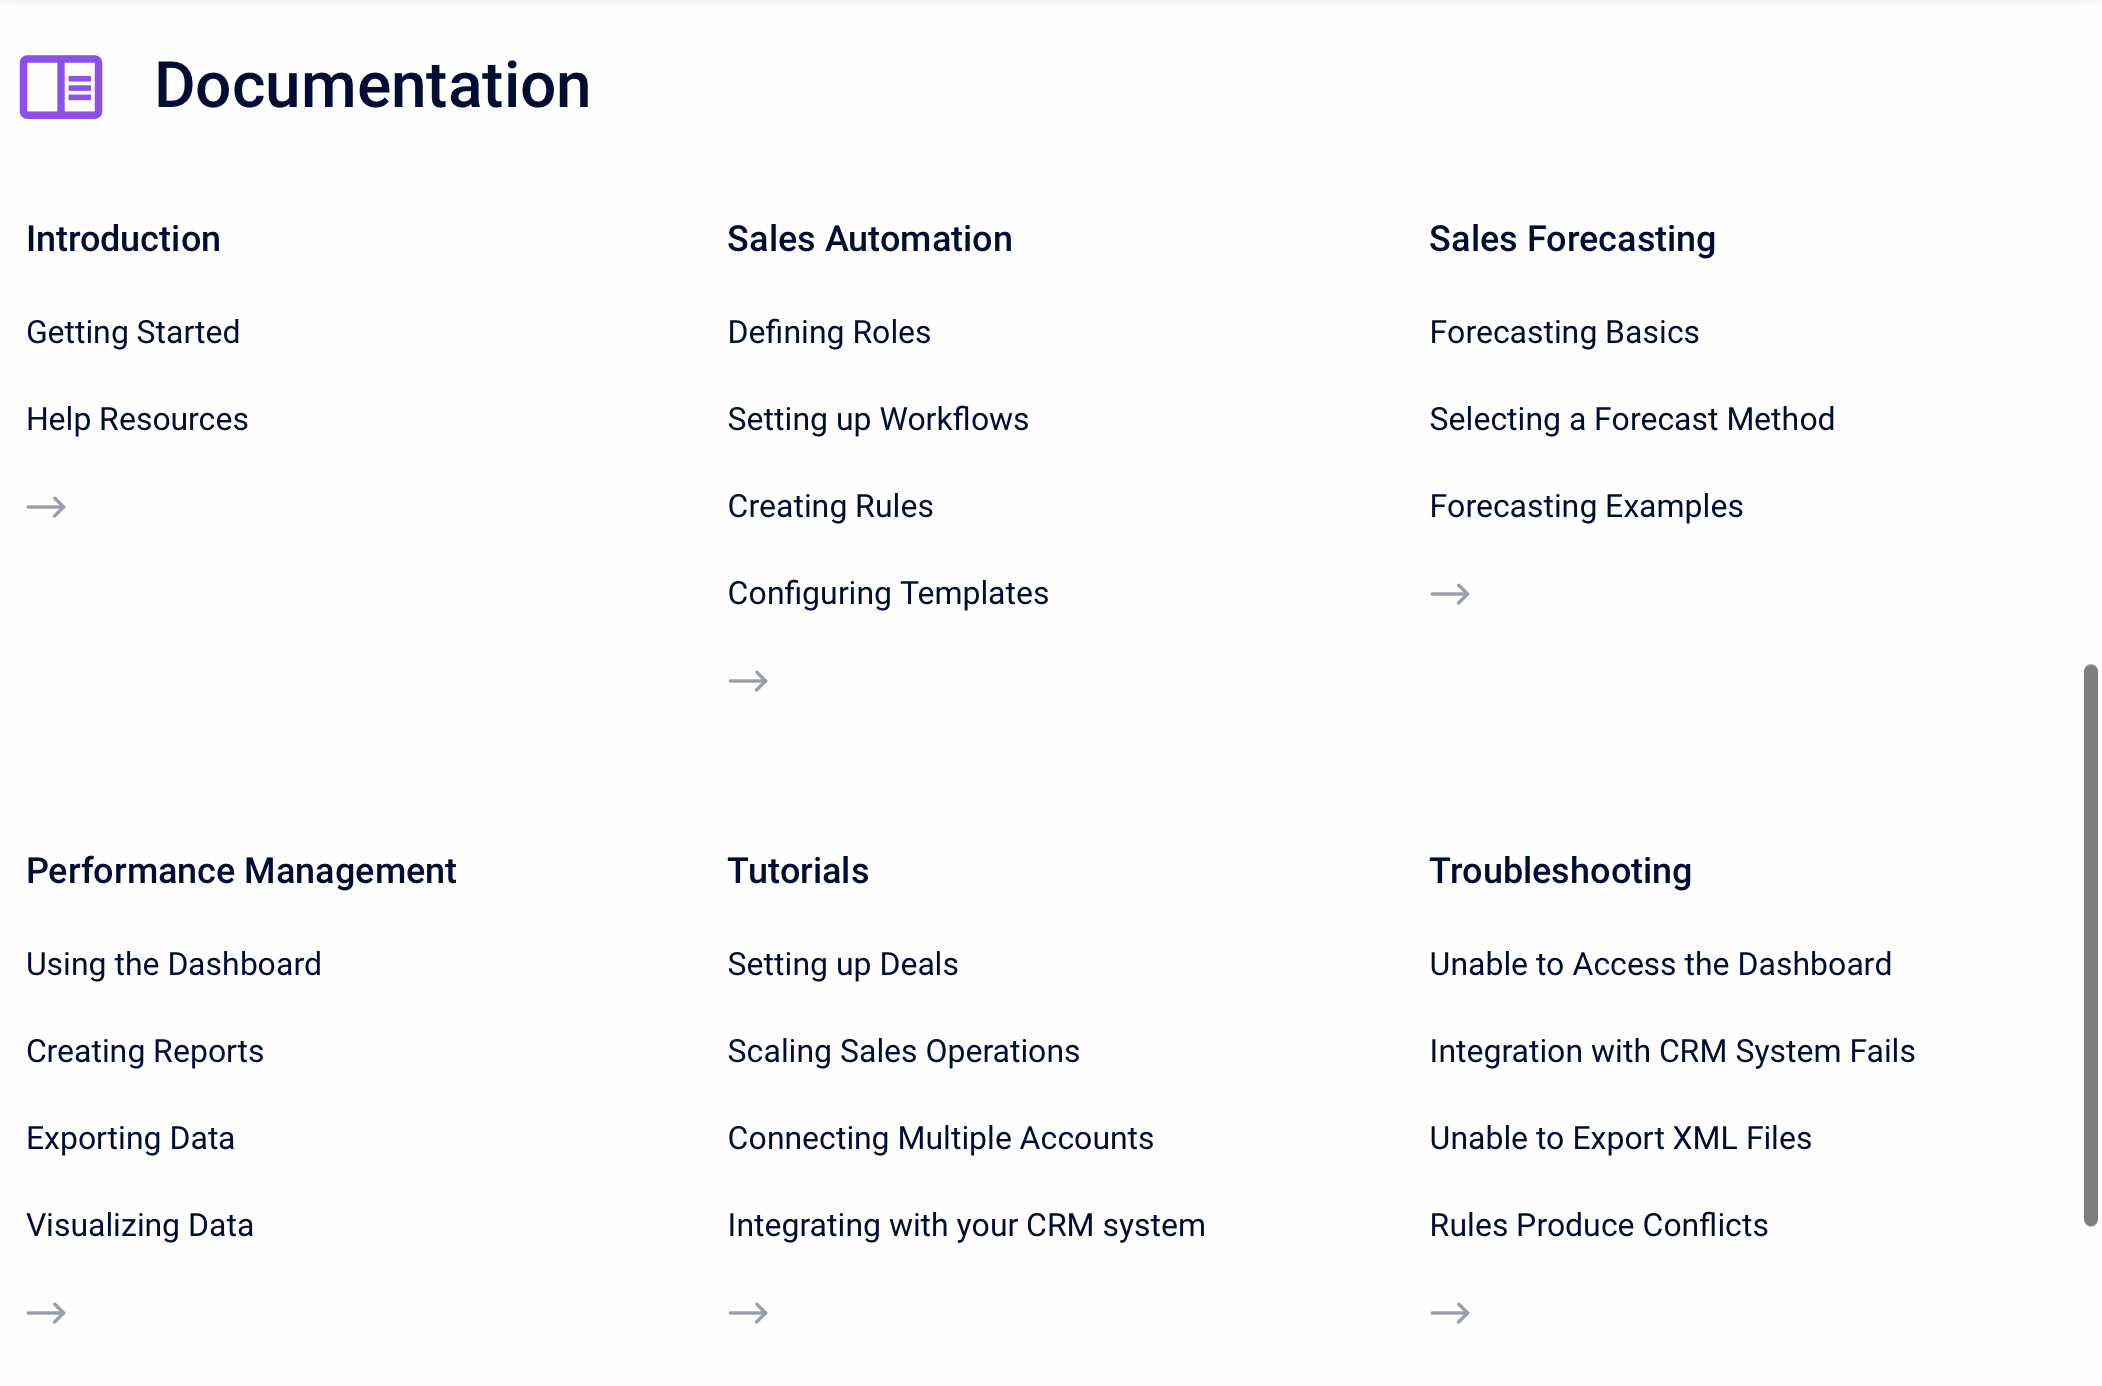Click the arrow under Sales Automation section
2102x1386 pixels.
[x=748, y=681]
